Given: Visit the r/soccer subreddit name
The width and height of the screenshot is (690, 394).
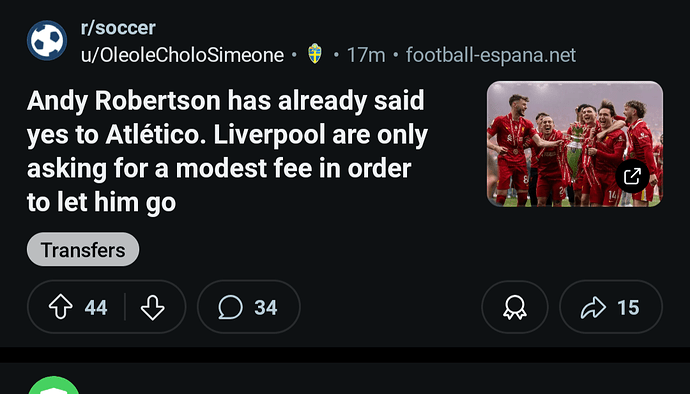Looking at the screenshot, I should [118, 28].
